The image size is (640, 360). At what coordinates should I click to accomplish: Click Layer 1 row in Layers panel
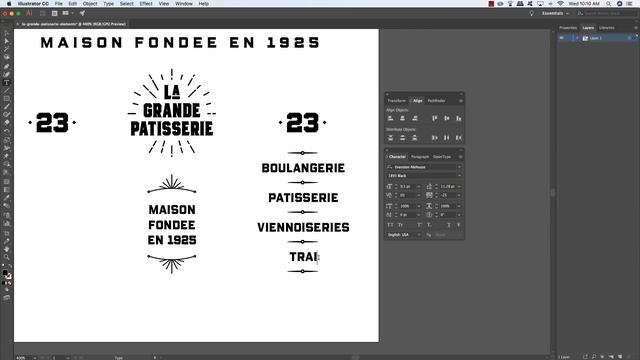pos(598,38)
